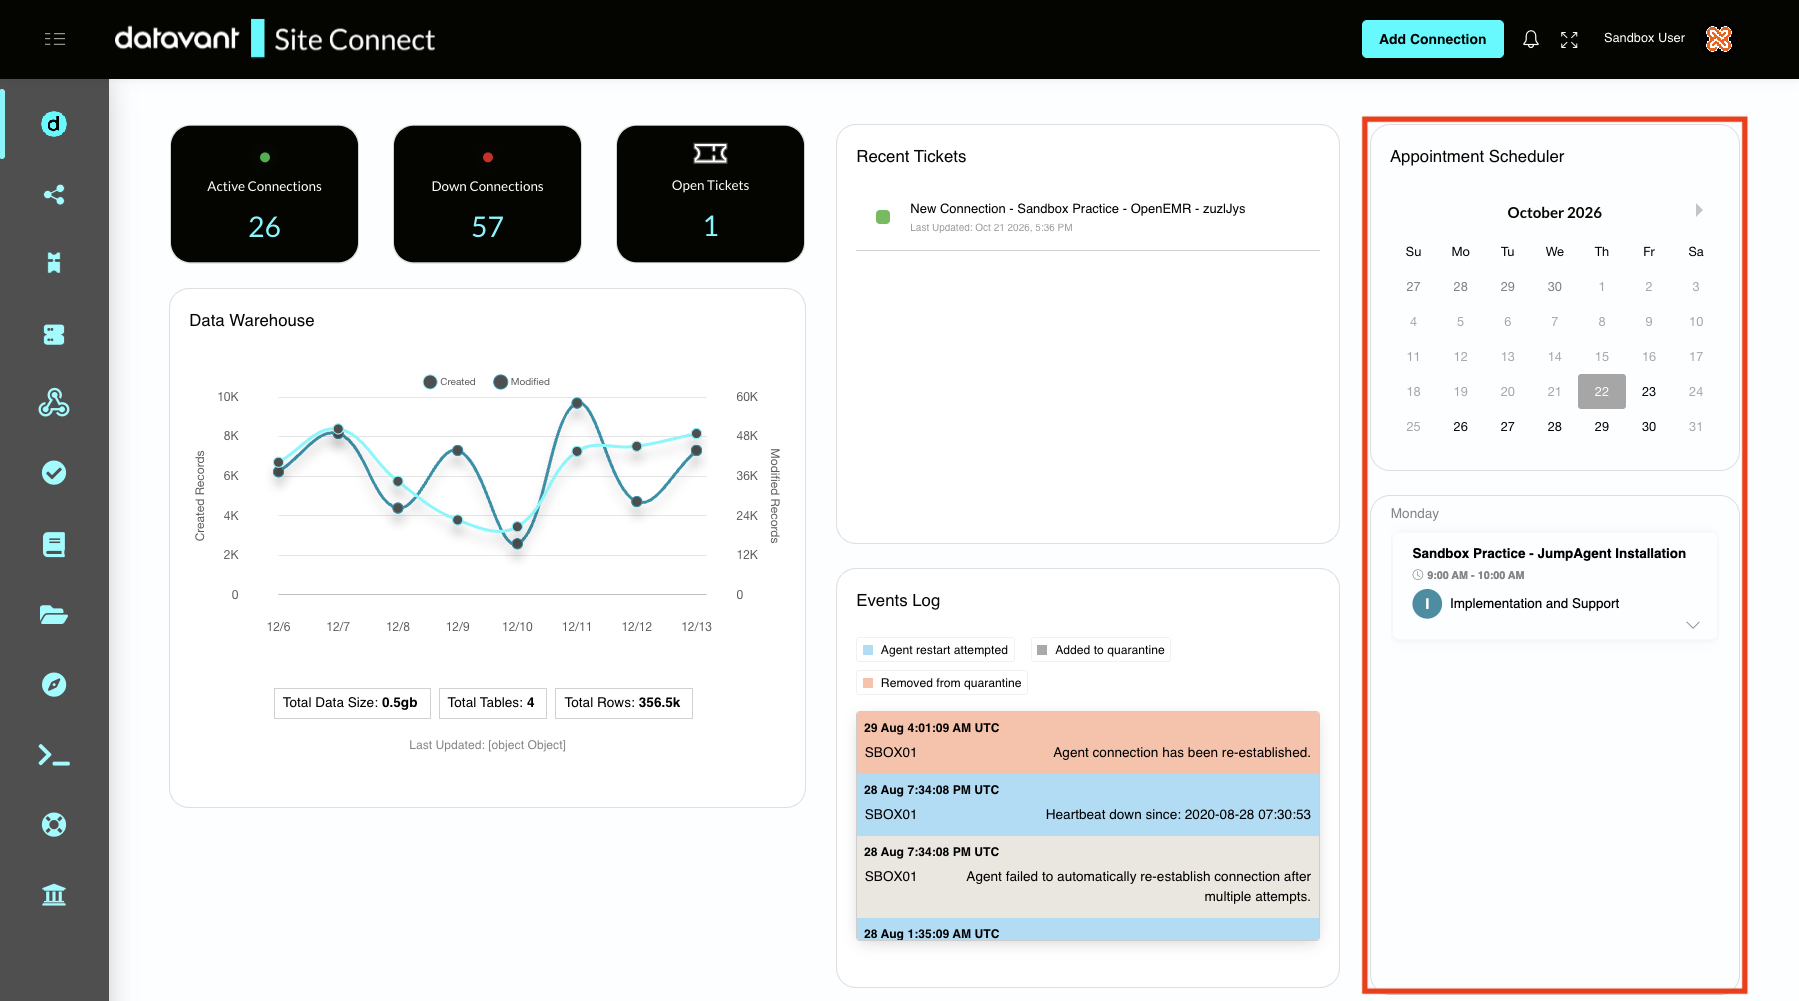The image size is (1799, 1001).
Task: Click the 29 Aug re-established event entry
Action: (x=1088, y=742)
